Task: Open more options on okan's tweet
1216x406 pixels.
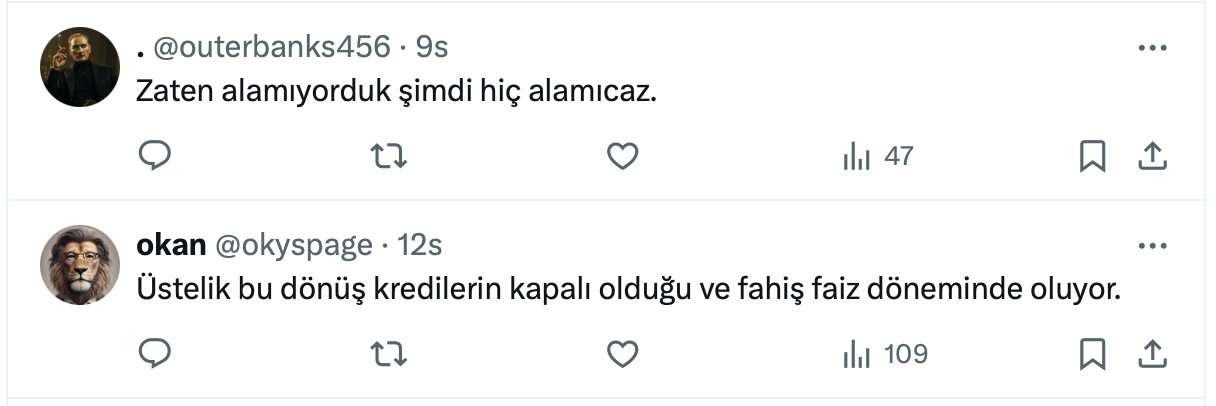Action: (1153, 245)
